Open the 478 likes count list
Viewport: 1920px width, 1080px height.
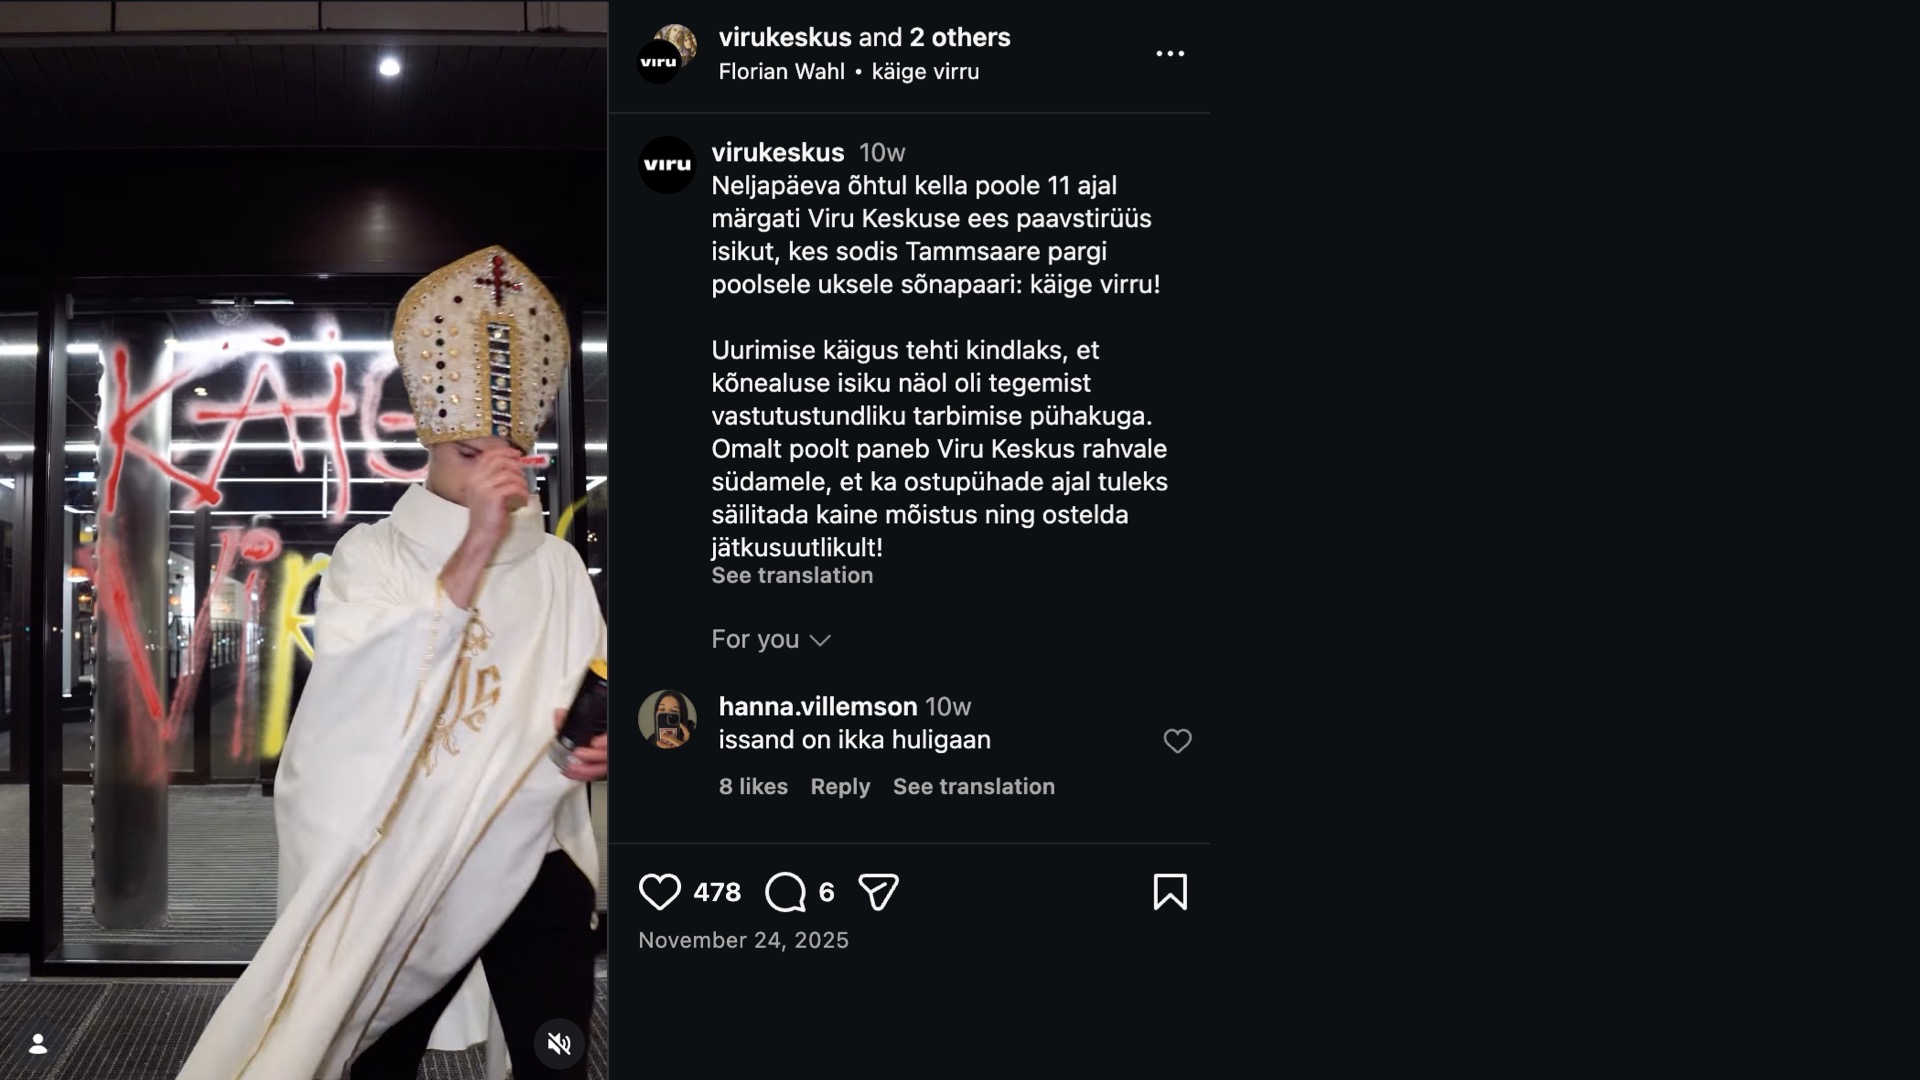click(717, 892)
